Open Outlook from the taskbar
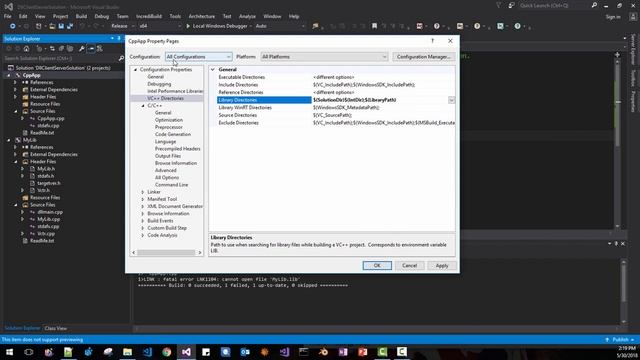The image size is (640, 360). tap(245, 352)
